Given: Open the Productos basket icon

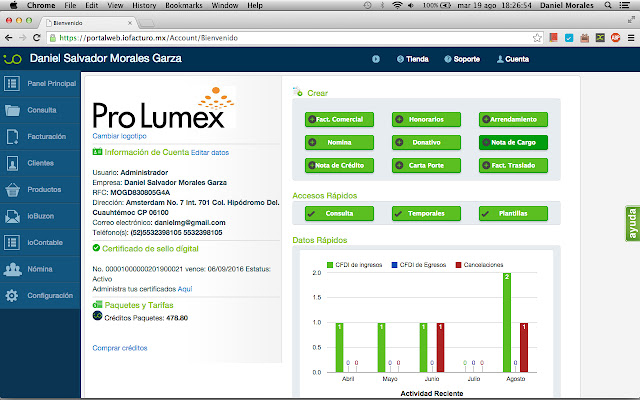Looking at the screenshot, I should pos(12,190).
